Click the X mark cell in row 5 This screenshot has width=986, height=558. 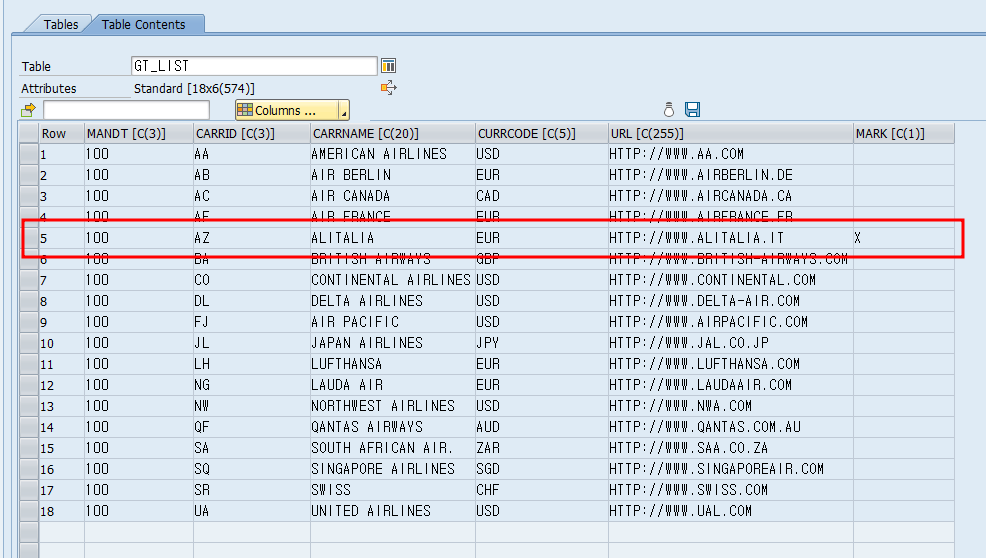pos(904,238)
